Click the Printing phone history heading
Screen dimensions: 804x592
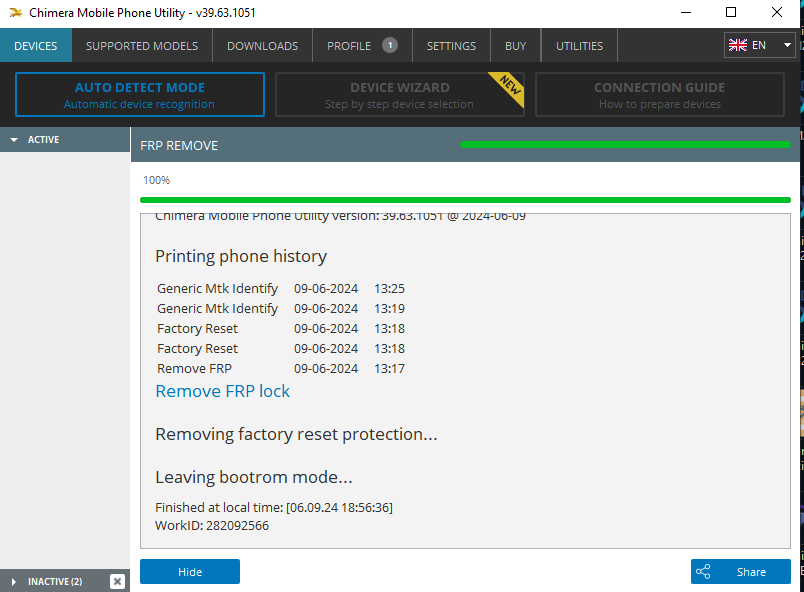[241, 256]
